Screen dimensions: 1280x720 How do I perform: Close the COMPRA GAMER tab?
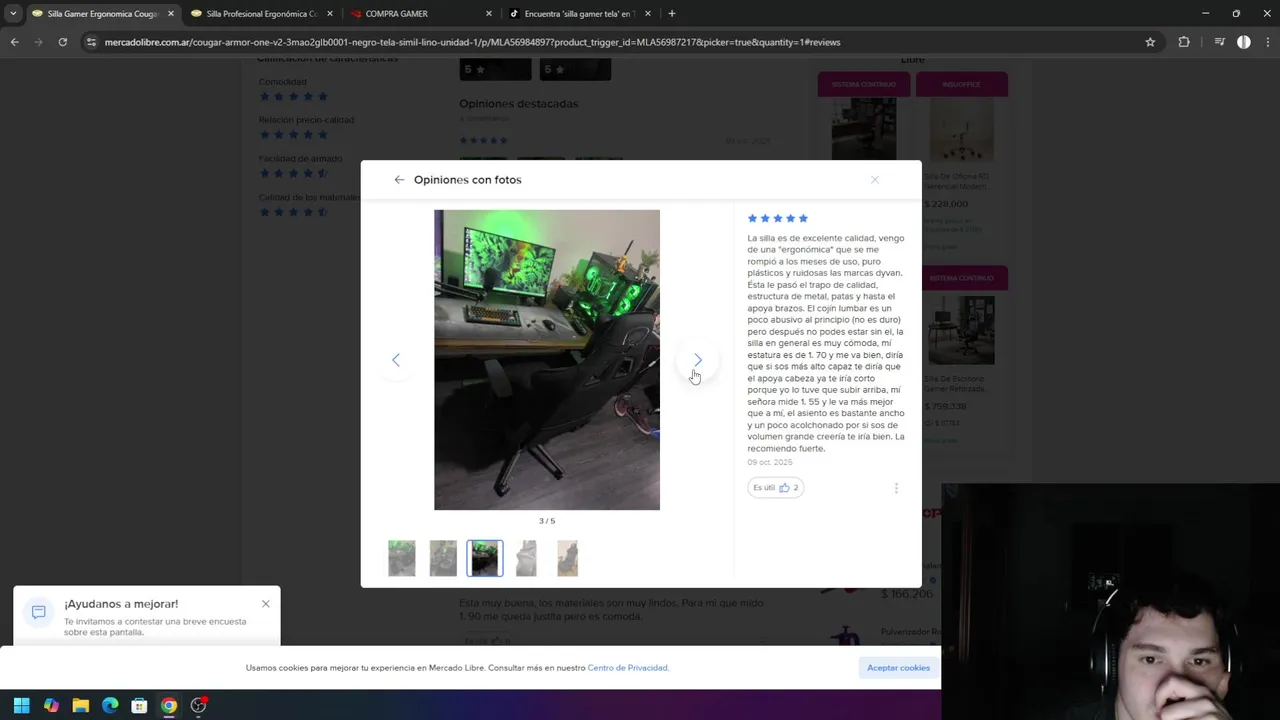pyautogui.click(x=489, y=14)
